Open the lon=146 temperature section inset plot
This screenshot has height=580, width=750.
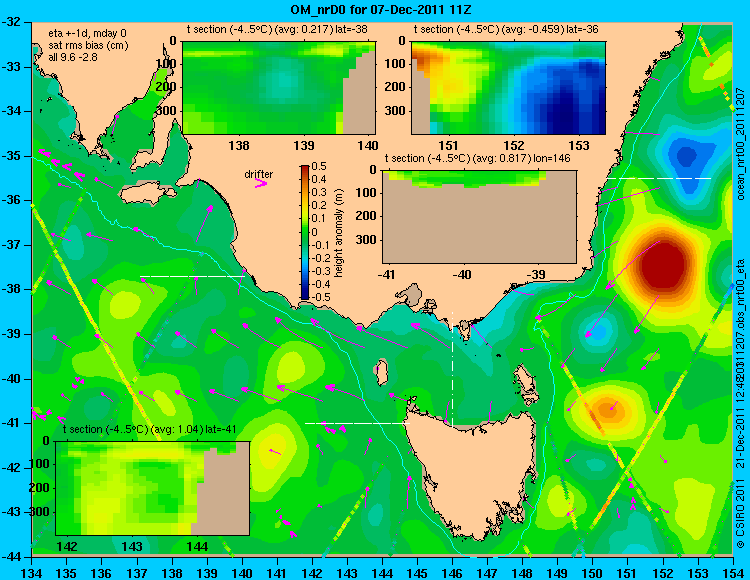[479, 217]
